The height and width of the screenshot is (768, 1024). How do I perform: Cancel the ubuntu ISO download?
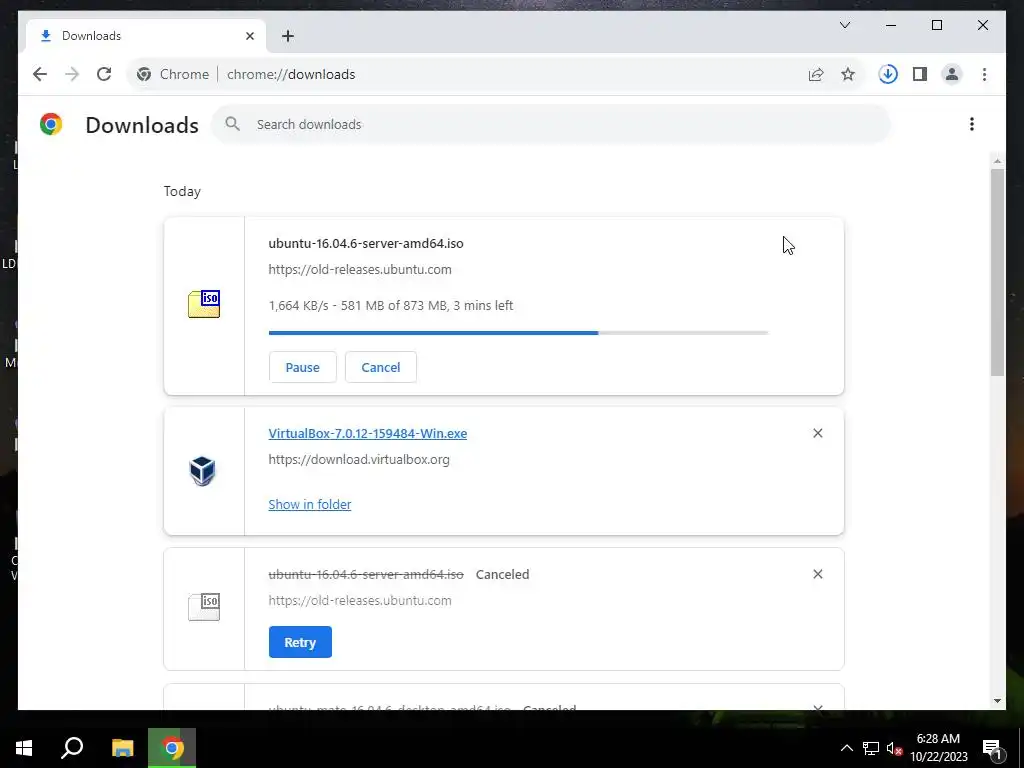tap(381, 367)
